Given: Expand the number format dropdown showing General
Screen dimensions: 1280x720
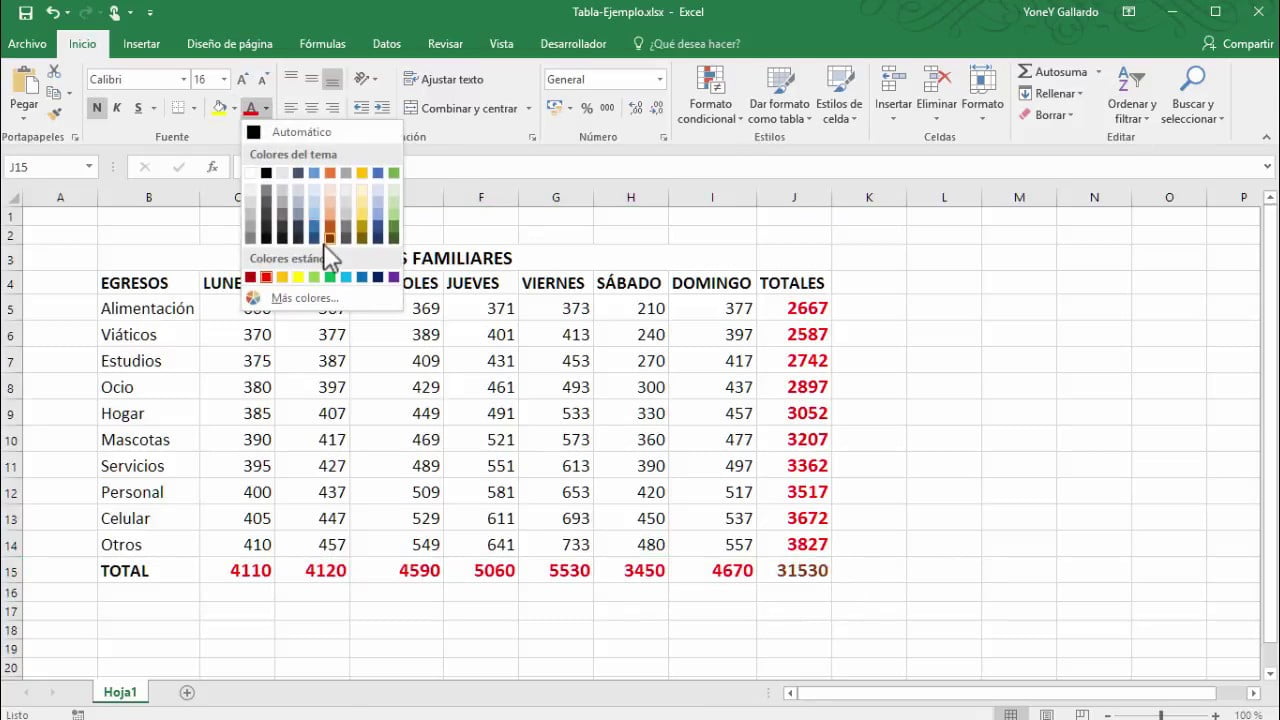Looking at the screenshot, I should (659, 78).
